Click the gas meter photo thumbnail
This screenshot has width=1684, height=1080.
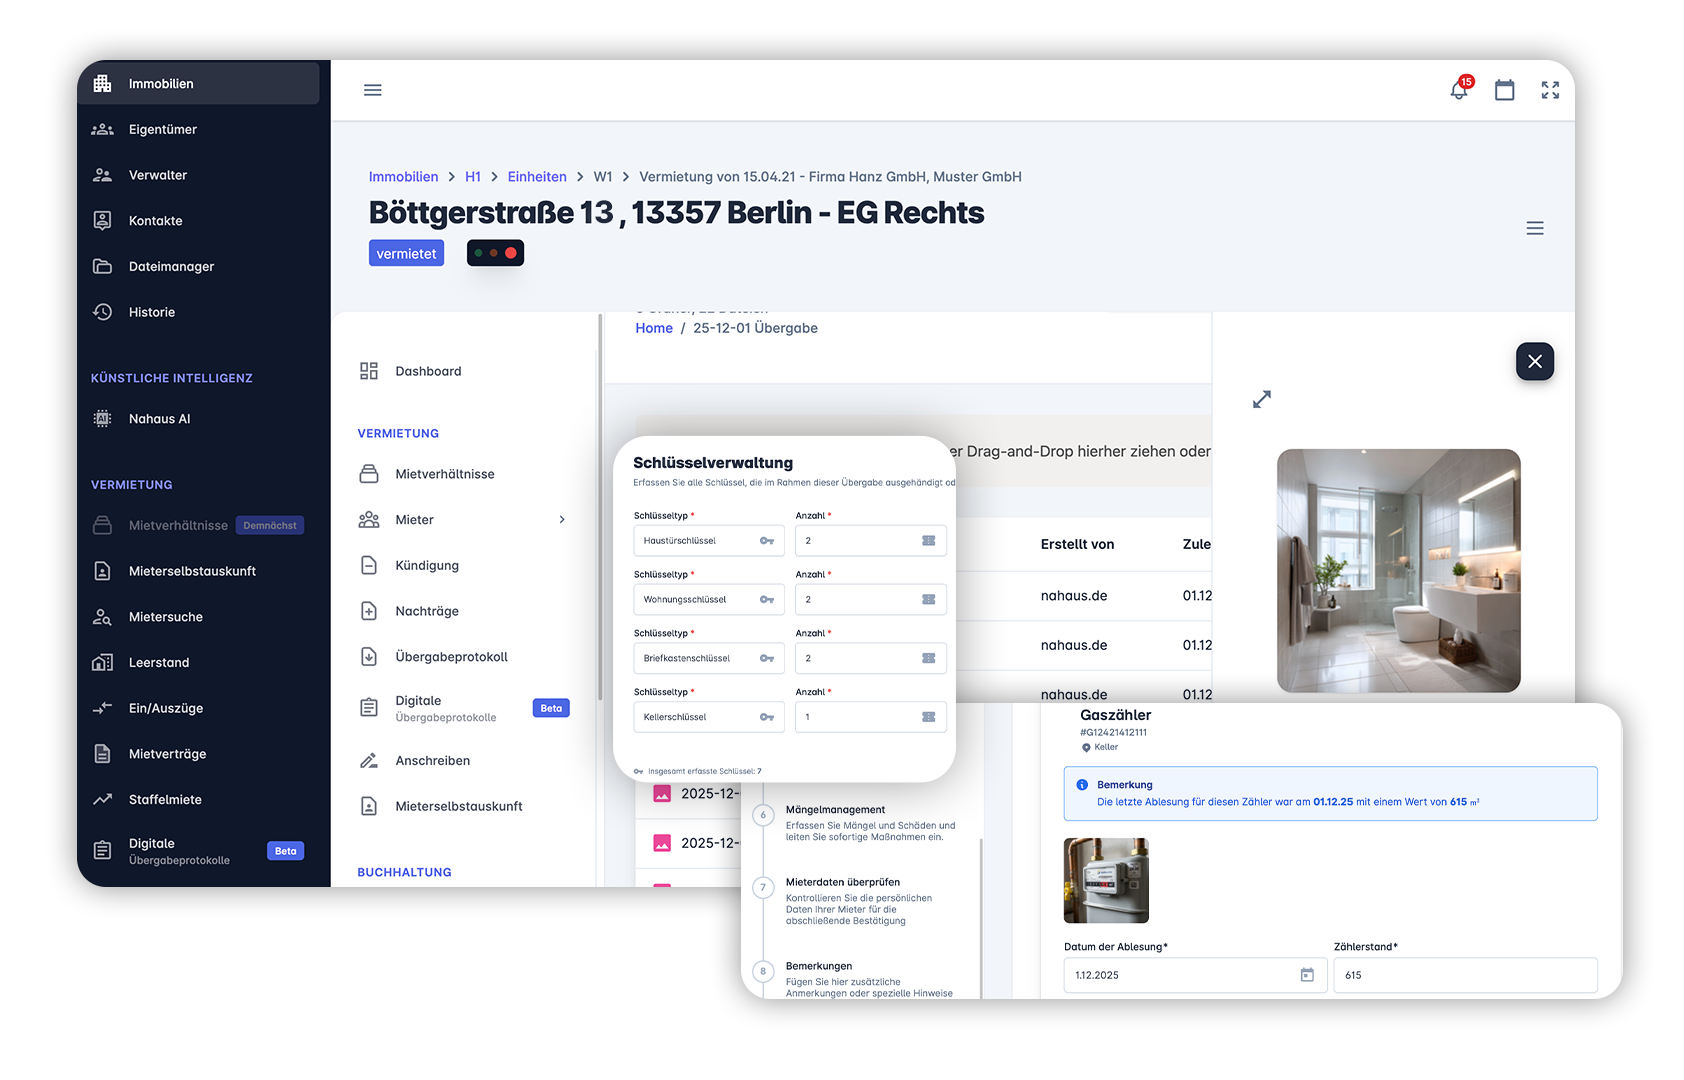tap(1106, 880)
